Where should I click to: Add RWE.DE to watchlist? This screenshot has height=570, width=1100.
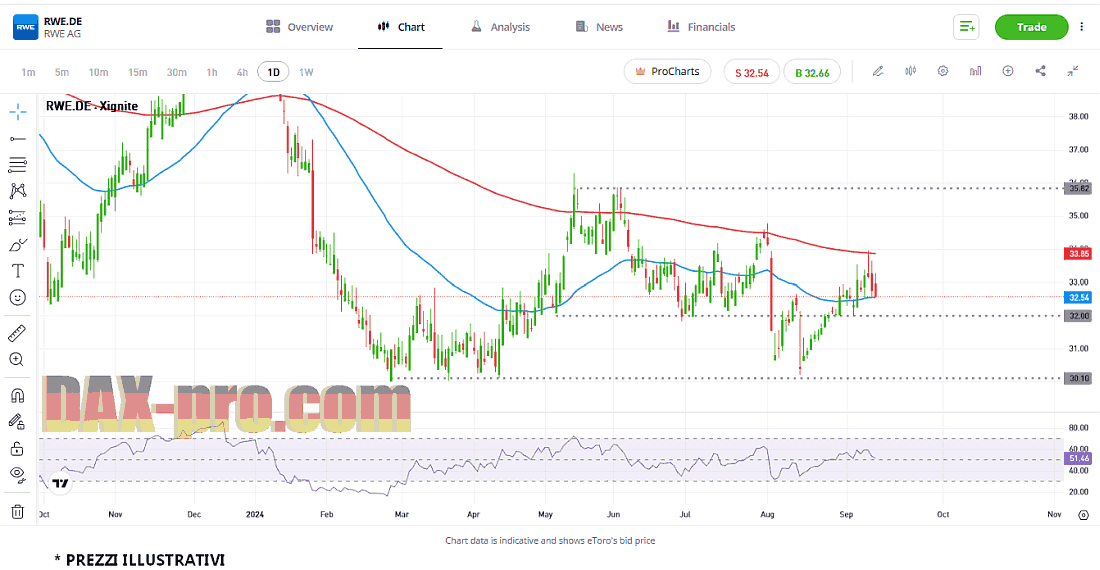(x=966, y=27)
